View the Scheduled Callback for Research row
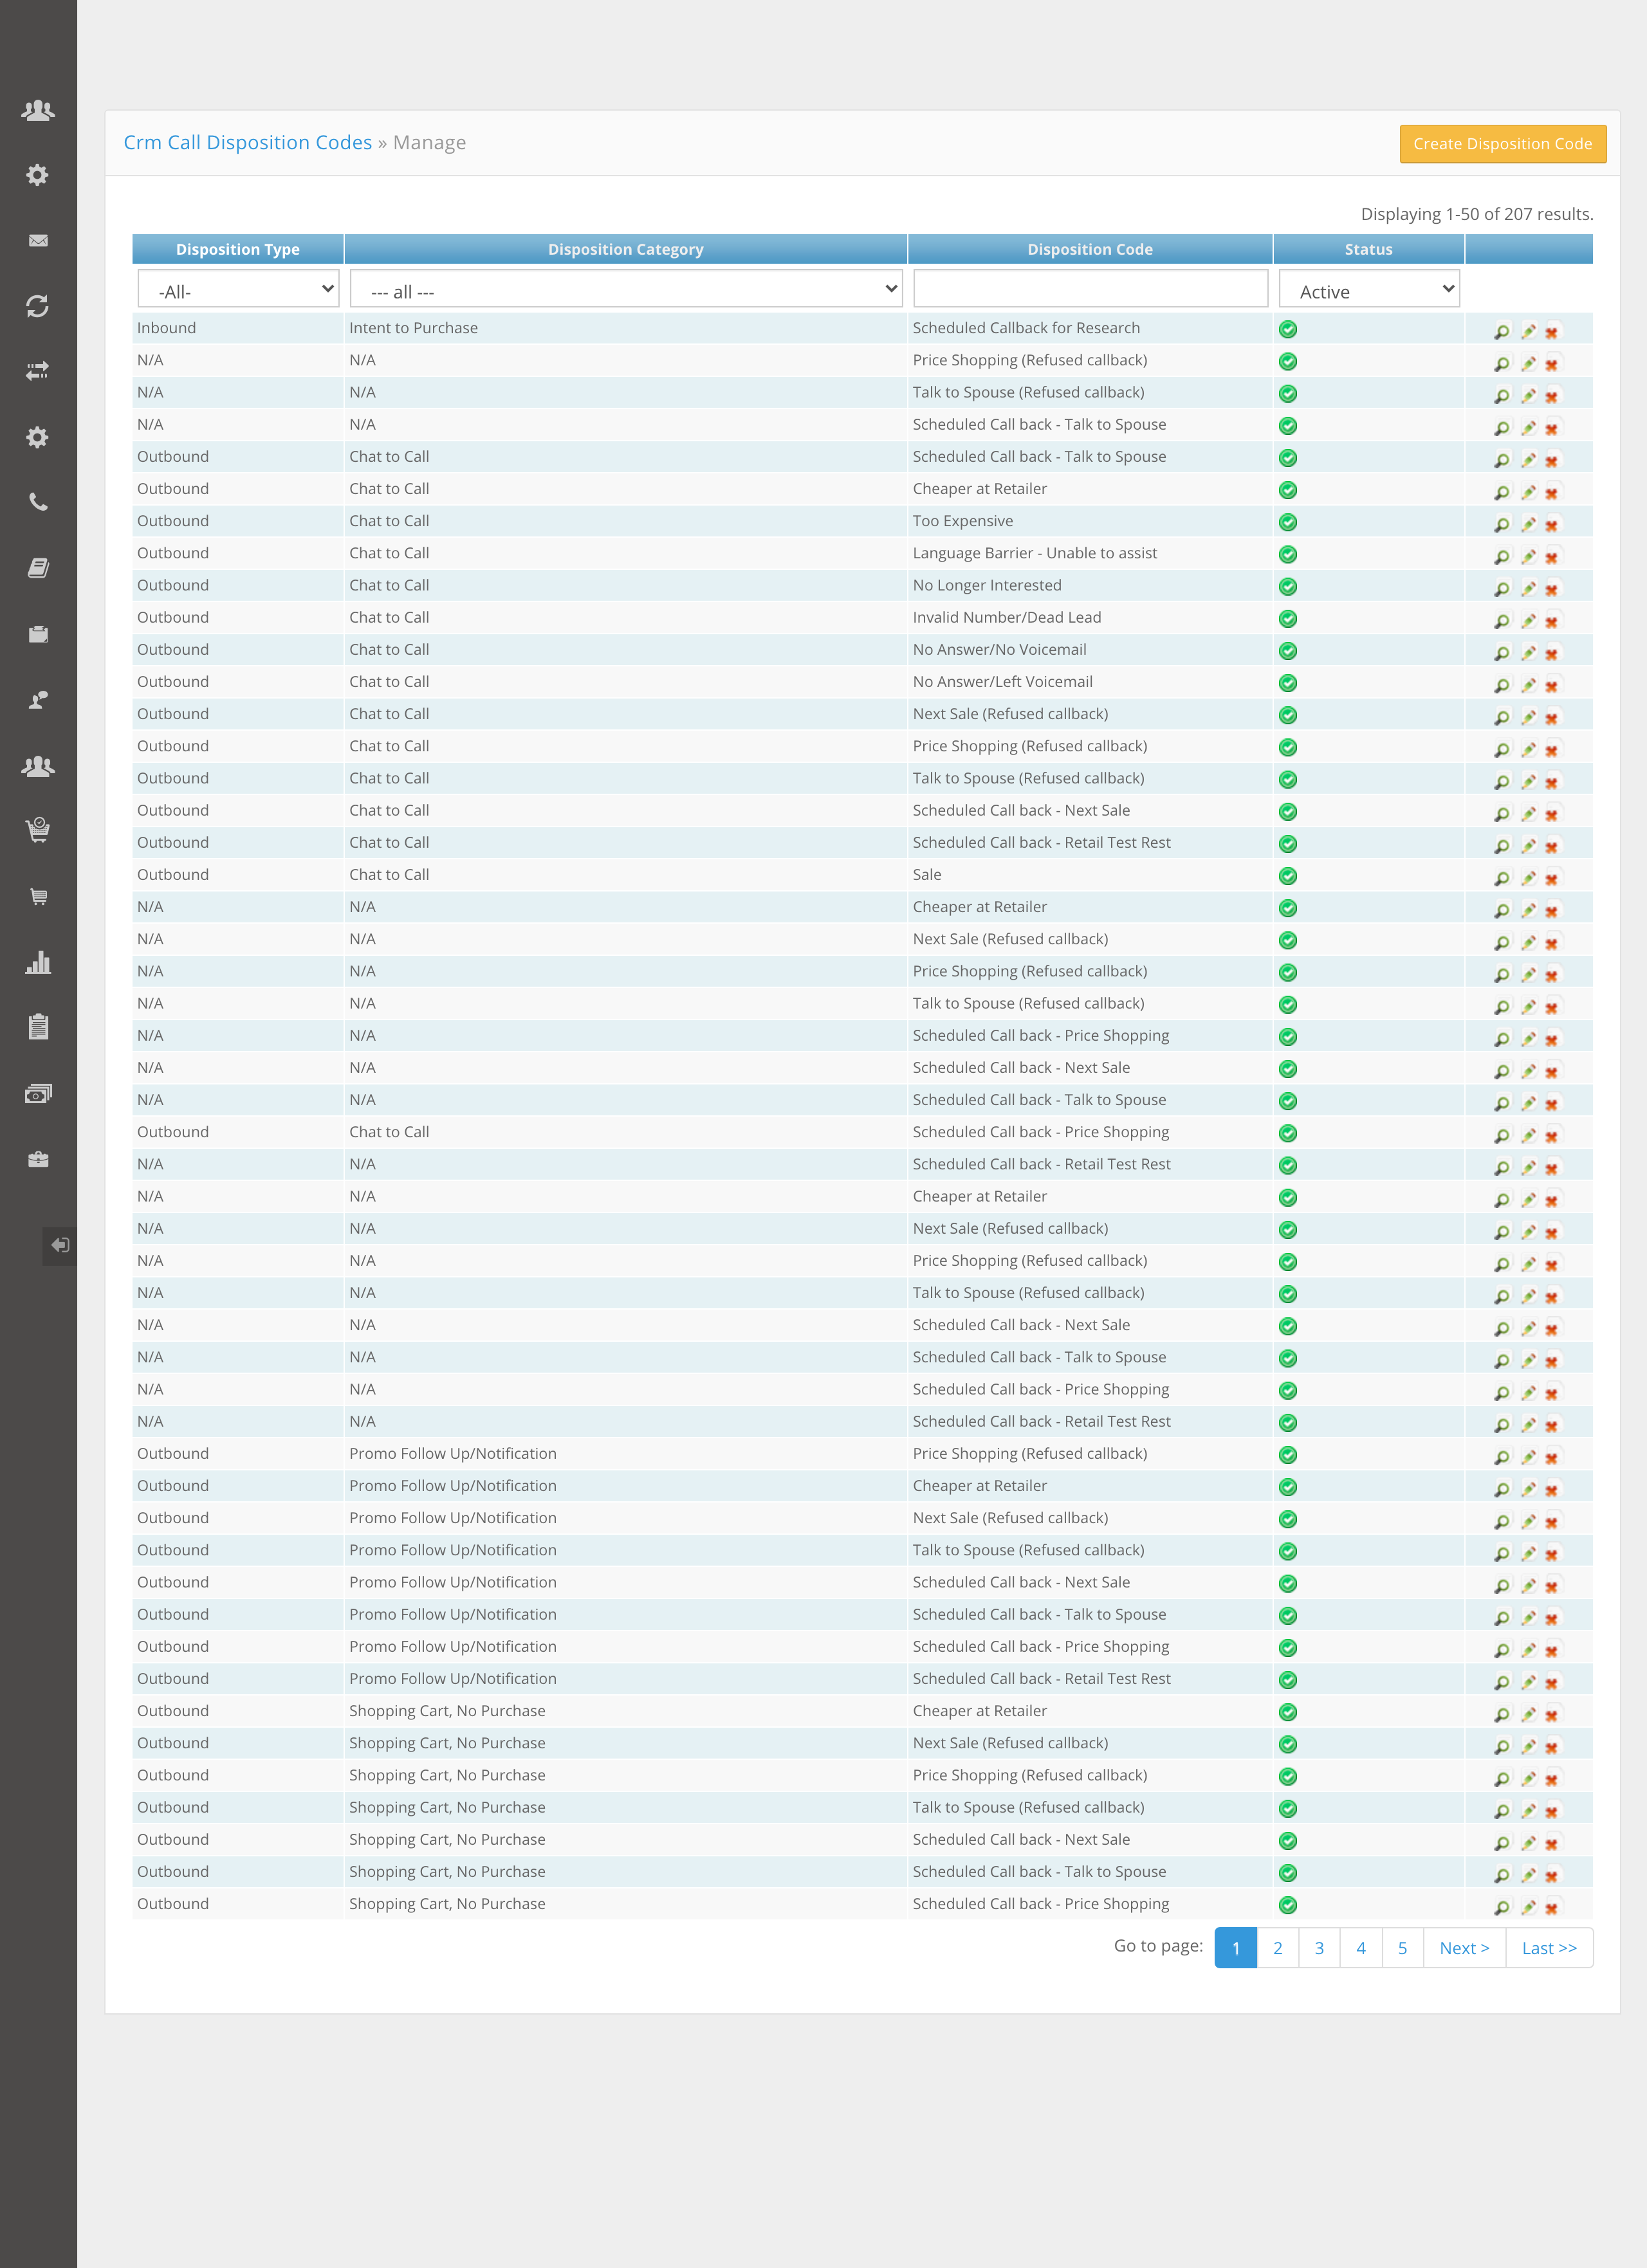Viewport: 1647px width, 2268px height. coord(1501,331)
